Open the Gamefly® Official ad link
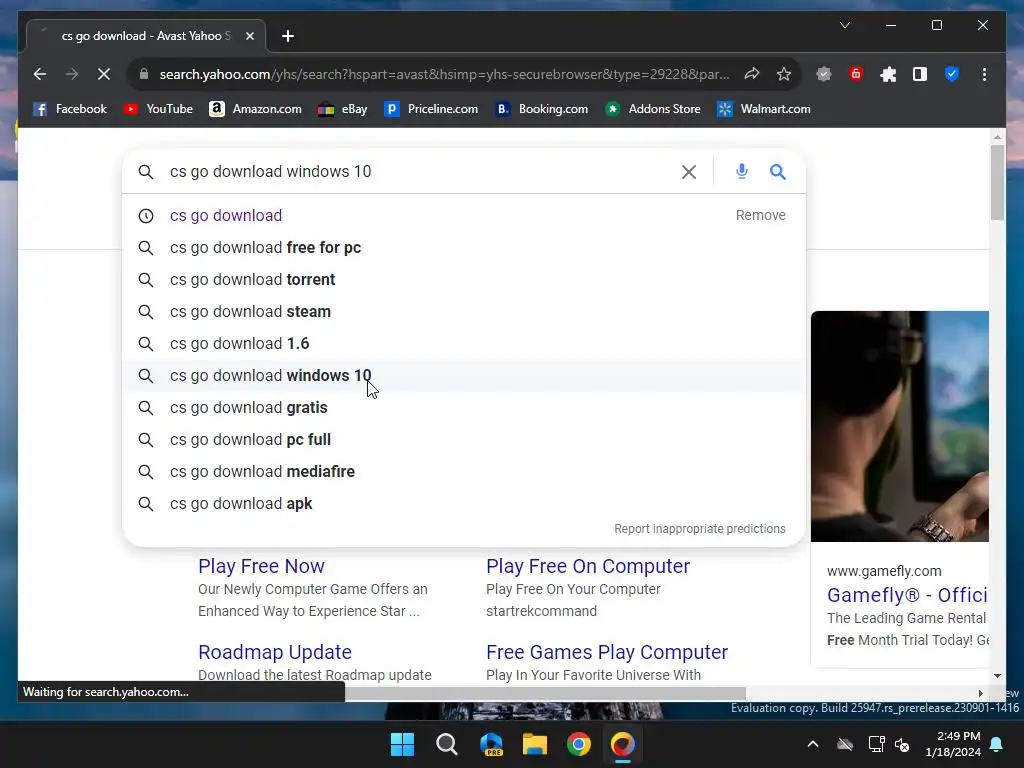Viewport: 1024px width, 768px height. (x=907, y=595)
